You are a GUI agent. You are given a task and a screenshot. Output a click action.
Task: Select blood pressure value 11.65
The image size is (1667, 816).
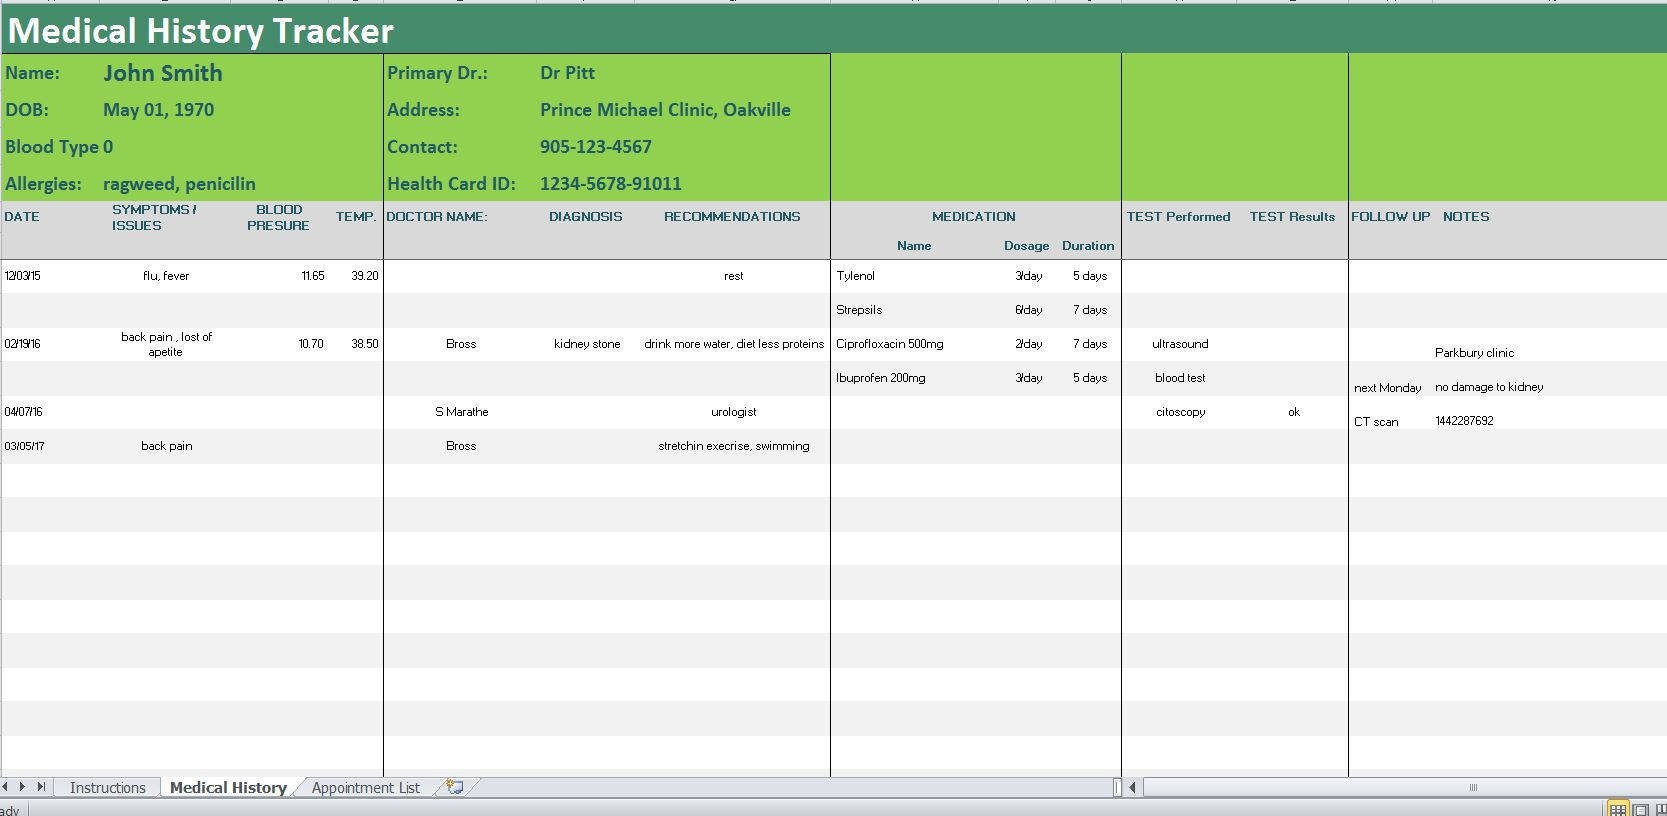(x=312, y=276)
